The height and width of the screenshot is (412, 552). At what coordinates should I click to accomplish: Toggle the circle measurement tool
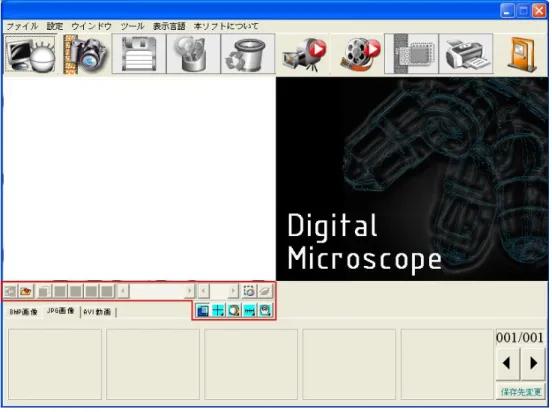234,311
